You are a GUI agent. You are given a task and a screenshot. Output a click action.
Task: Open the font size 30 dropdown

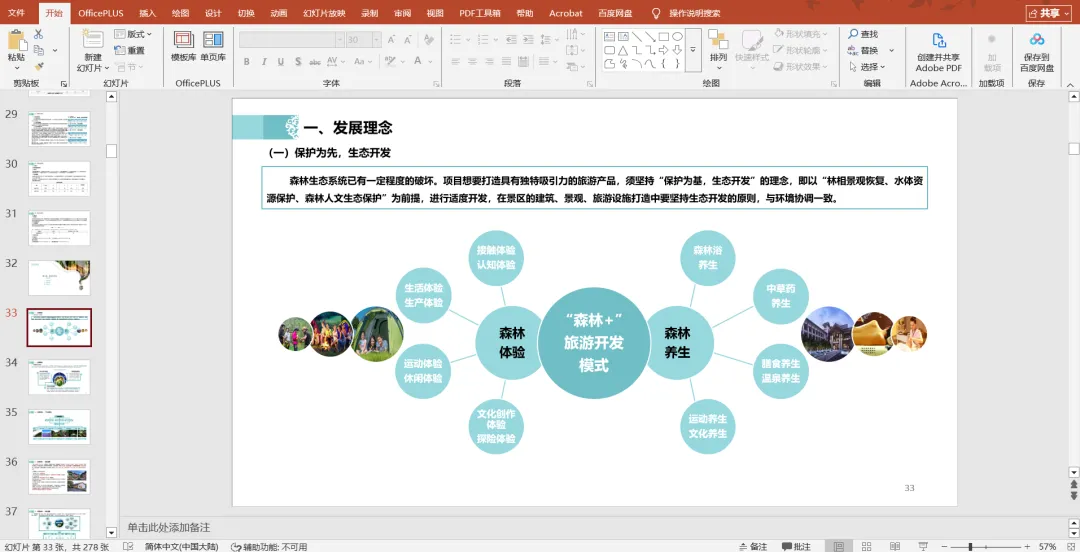376,40
